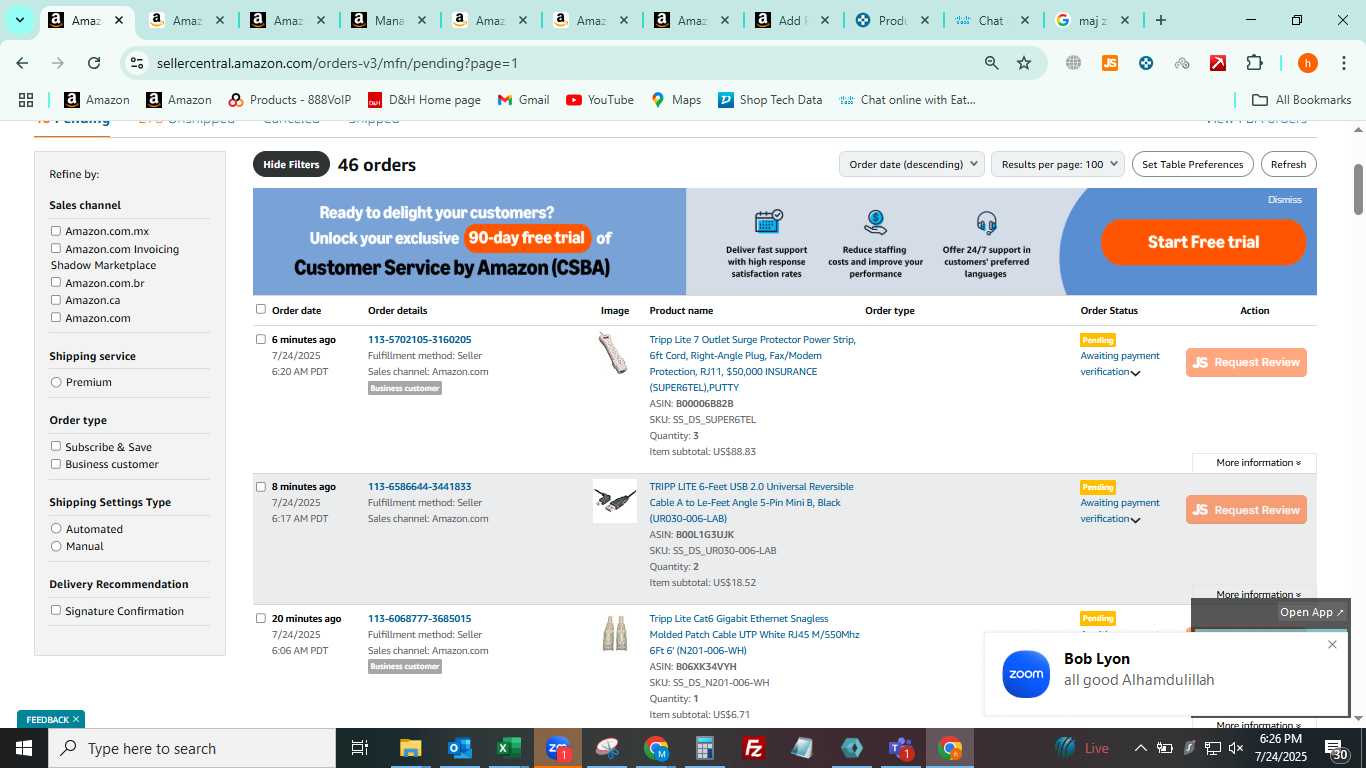Open File Explorer from the taskbar
The height and width of the screenshot is (768, 1366).
(x=411, y=748)
